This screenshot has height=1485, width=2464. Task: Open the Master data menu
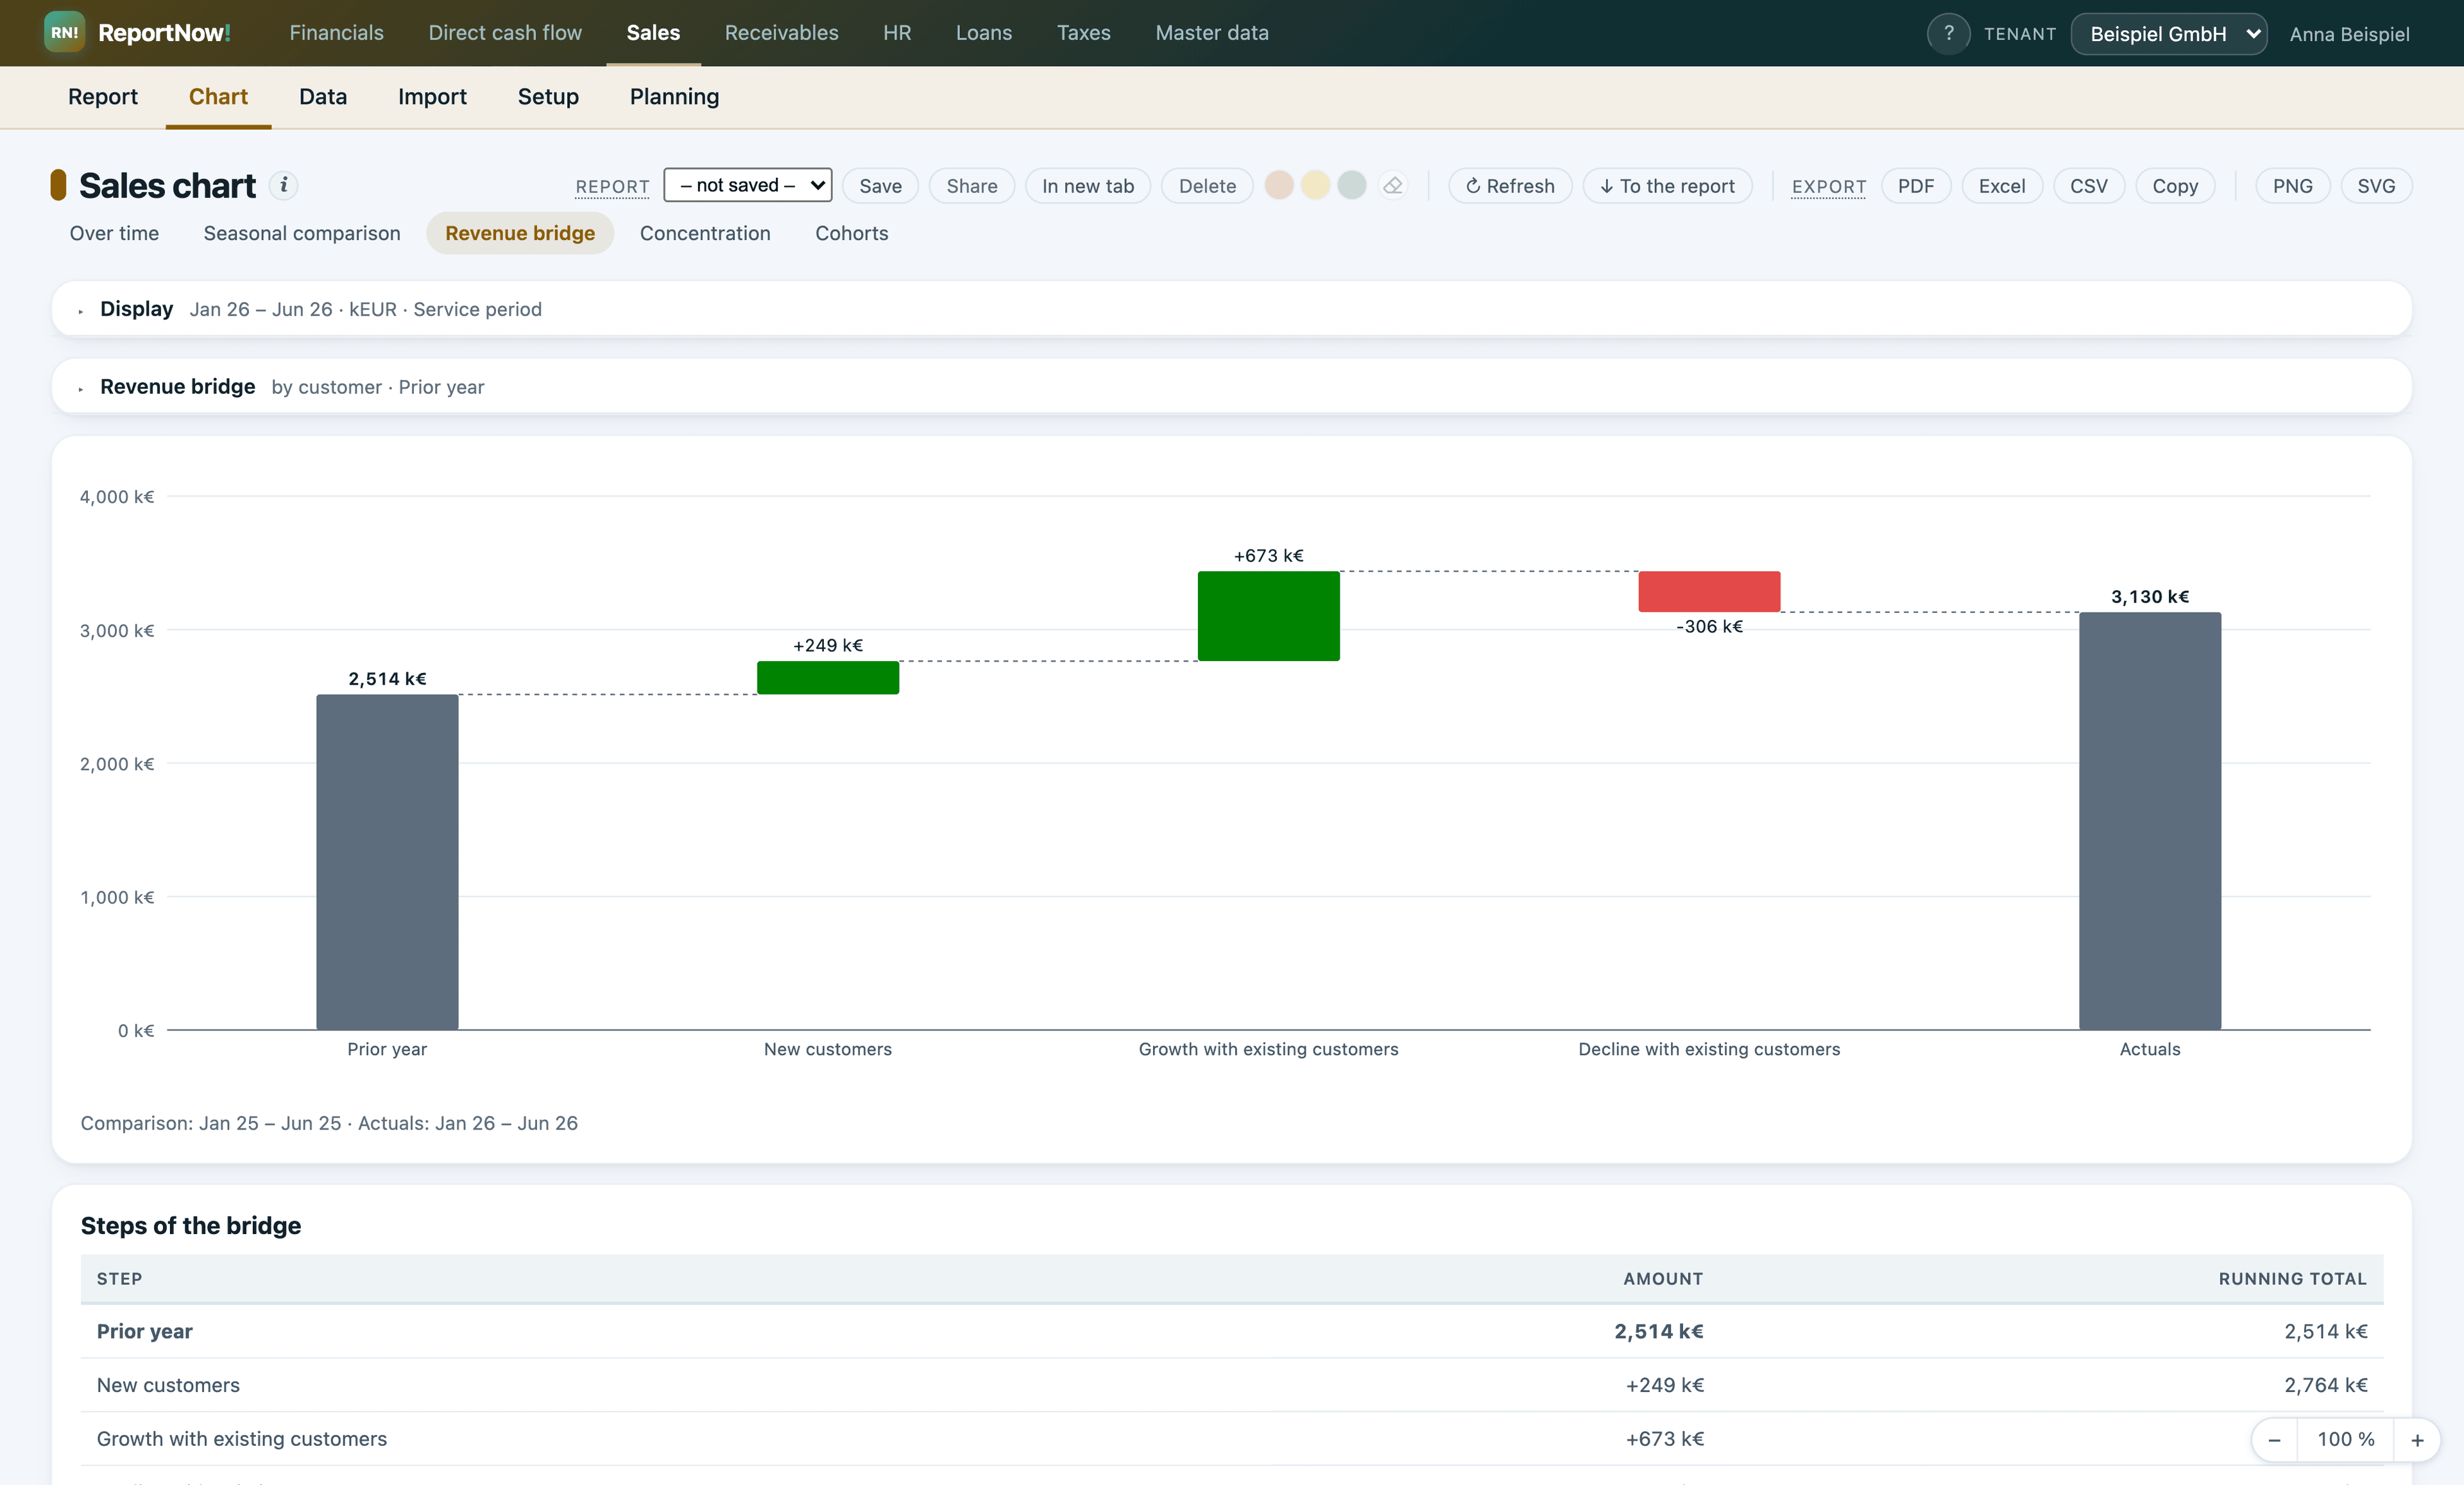point(1212,33)
